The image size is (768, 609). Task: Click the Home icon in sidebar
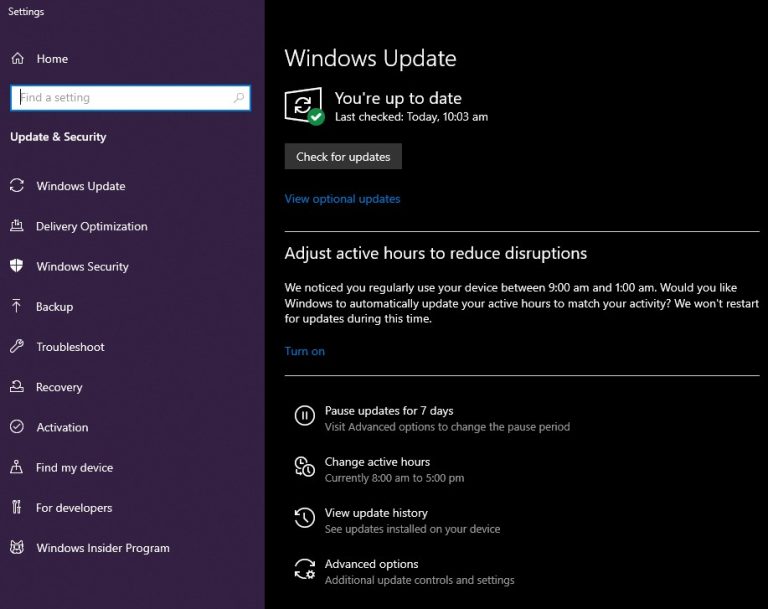[x=17, y=59]
